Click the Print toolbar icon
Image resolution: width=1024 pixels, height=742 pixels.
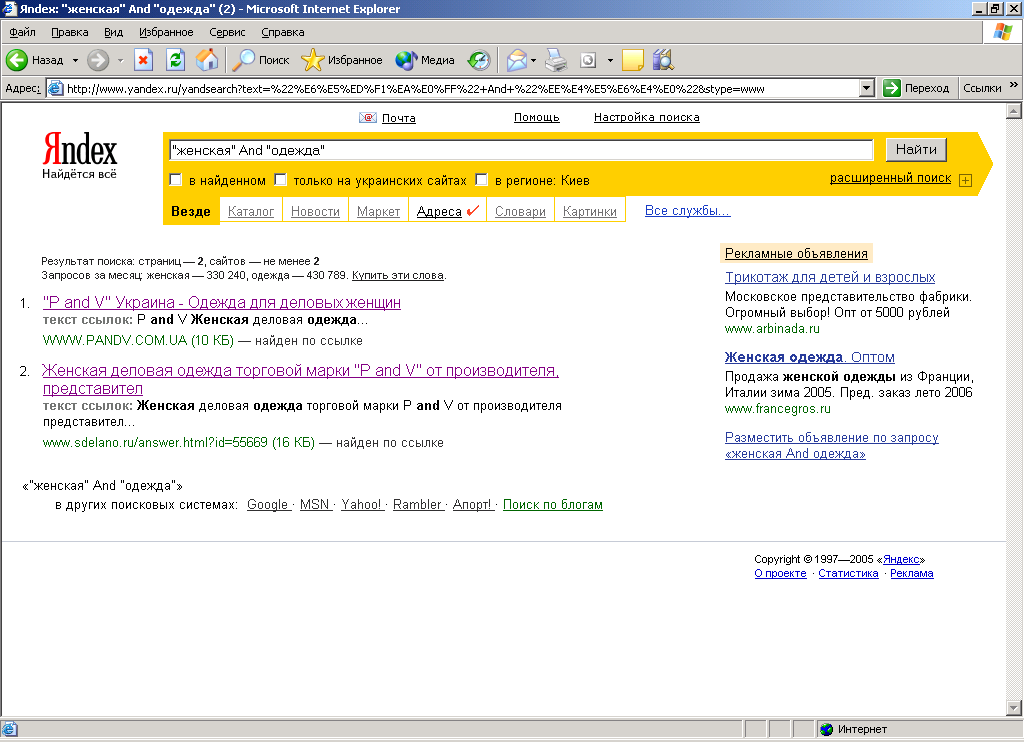click(556, 60)
